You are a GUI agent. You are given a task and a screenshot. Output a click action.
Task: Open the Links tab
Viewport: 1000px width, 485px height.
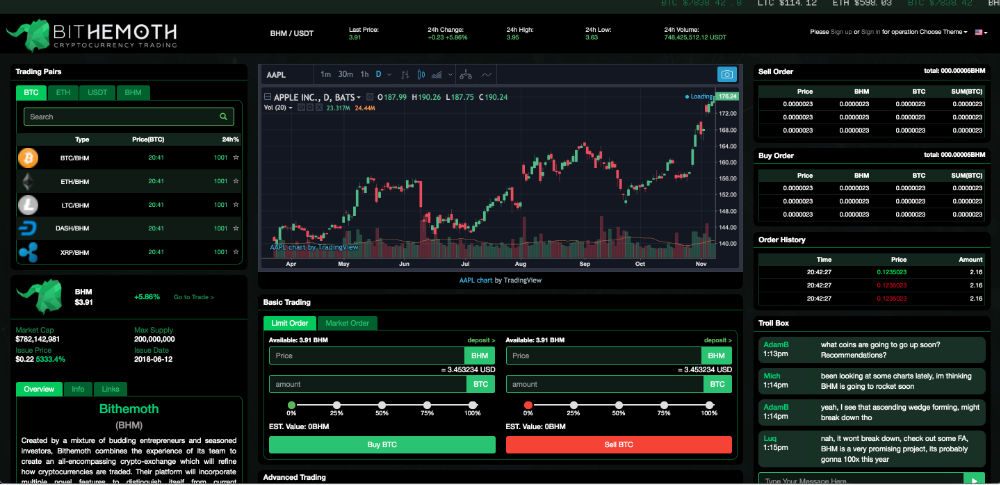pyautogui.click(x=110, y=389)
